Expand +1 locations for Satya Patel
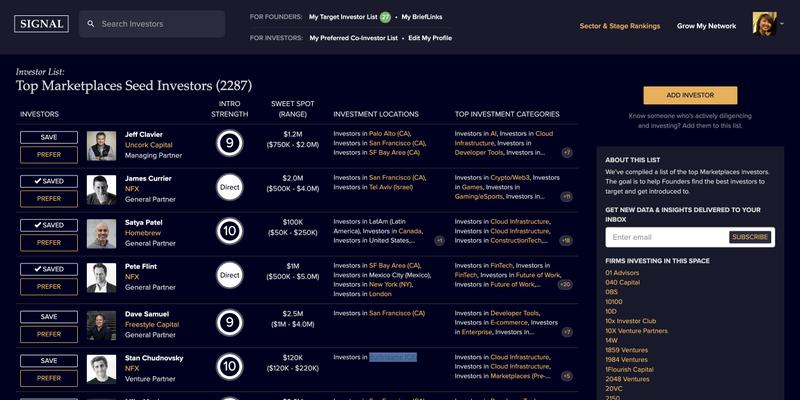 439,240
